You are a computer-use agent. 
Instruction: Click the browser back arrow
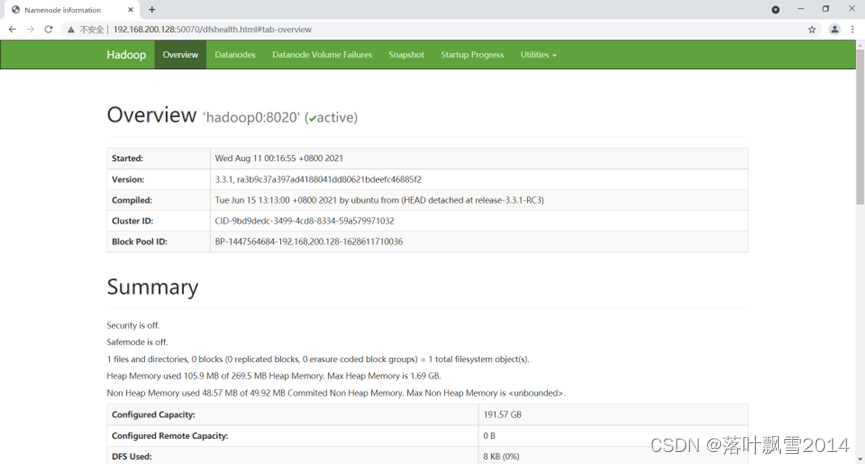(12, 29)
